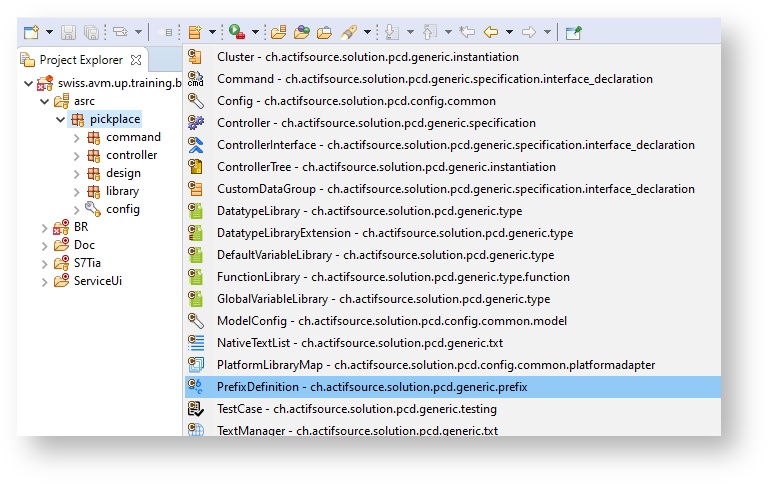769x484 pixels.
Task: Click the Back navigation arrow icon
Action: [491, 32]
